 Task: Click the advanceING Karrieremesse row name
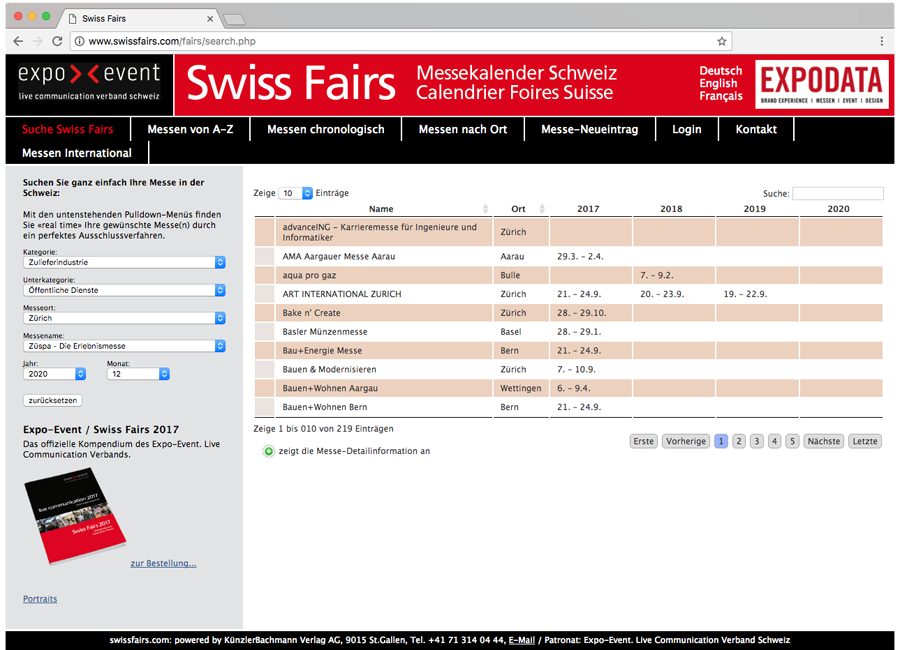pyautogui.click(x=379, y=232)
